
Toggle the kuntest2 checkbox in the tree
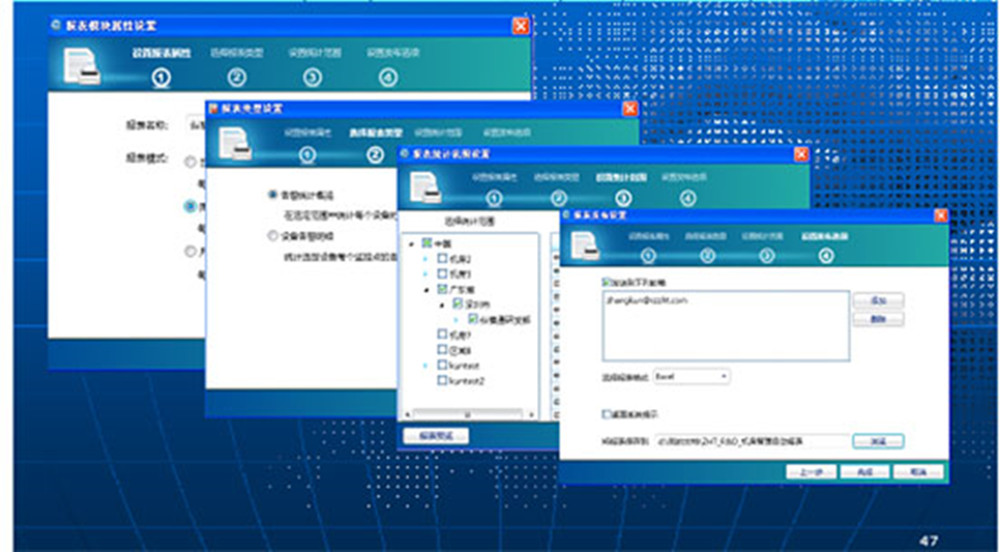pyautogui.click(x=443, y=381)
